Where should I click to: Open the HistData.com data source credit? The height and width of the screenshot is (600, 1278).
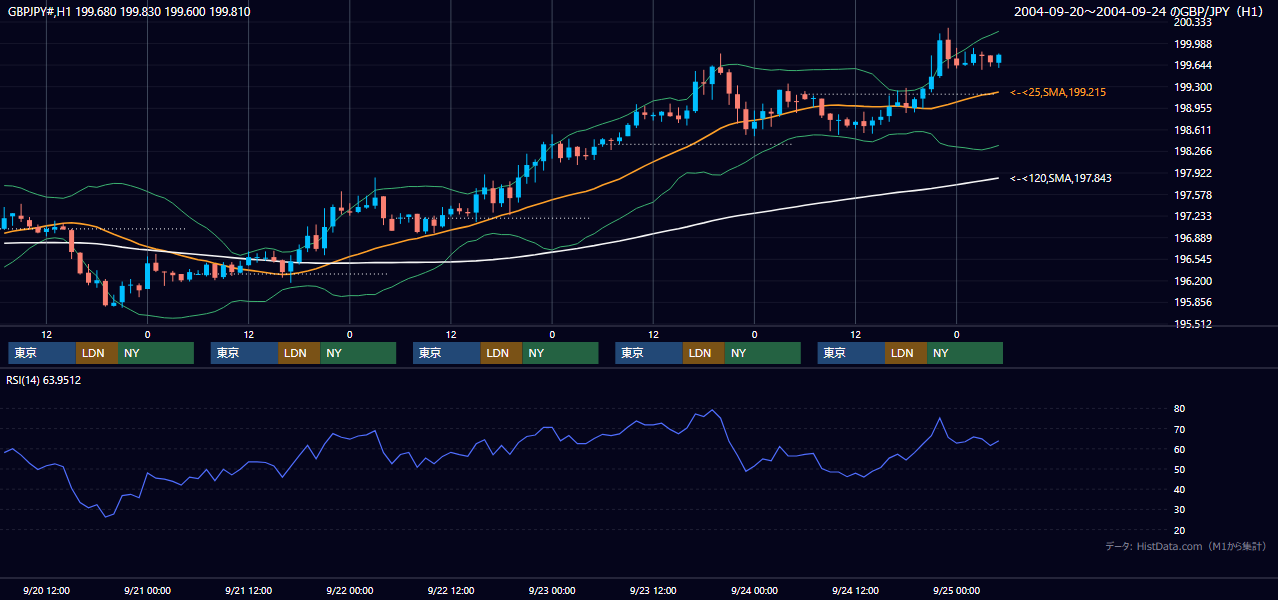coord(1186,546)
